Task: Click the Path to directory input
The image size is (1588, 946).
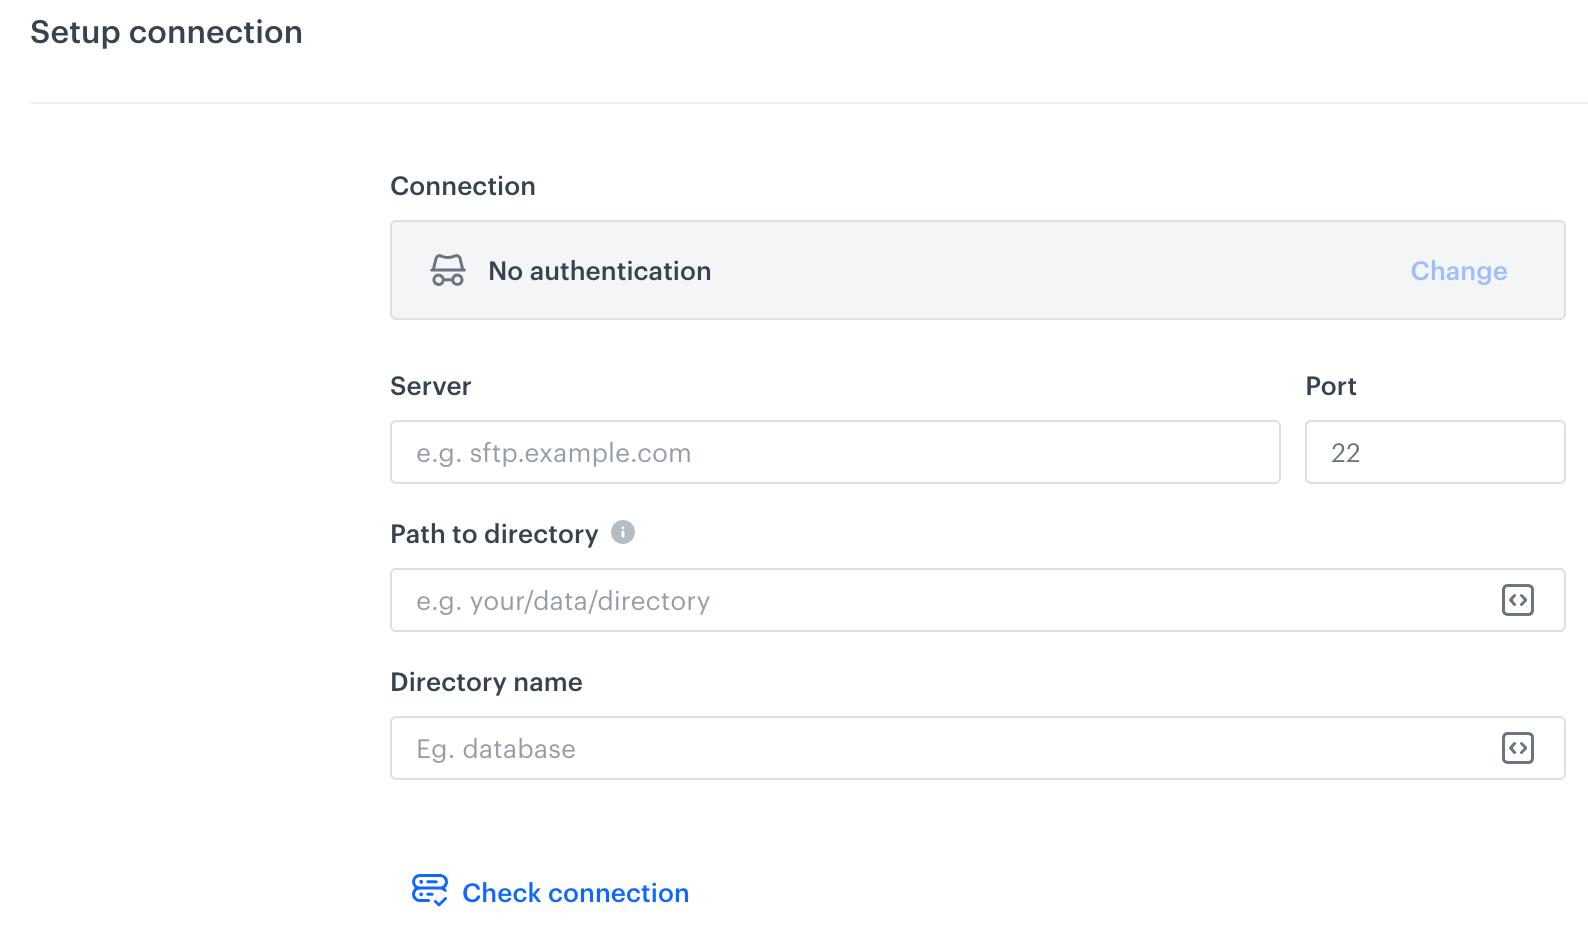Action: [x=900, y=600]
